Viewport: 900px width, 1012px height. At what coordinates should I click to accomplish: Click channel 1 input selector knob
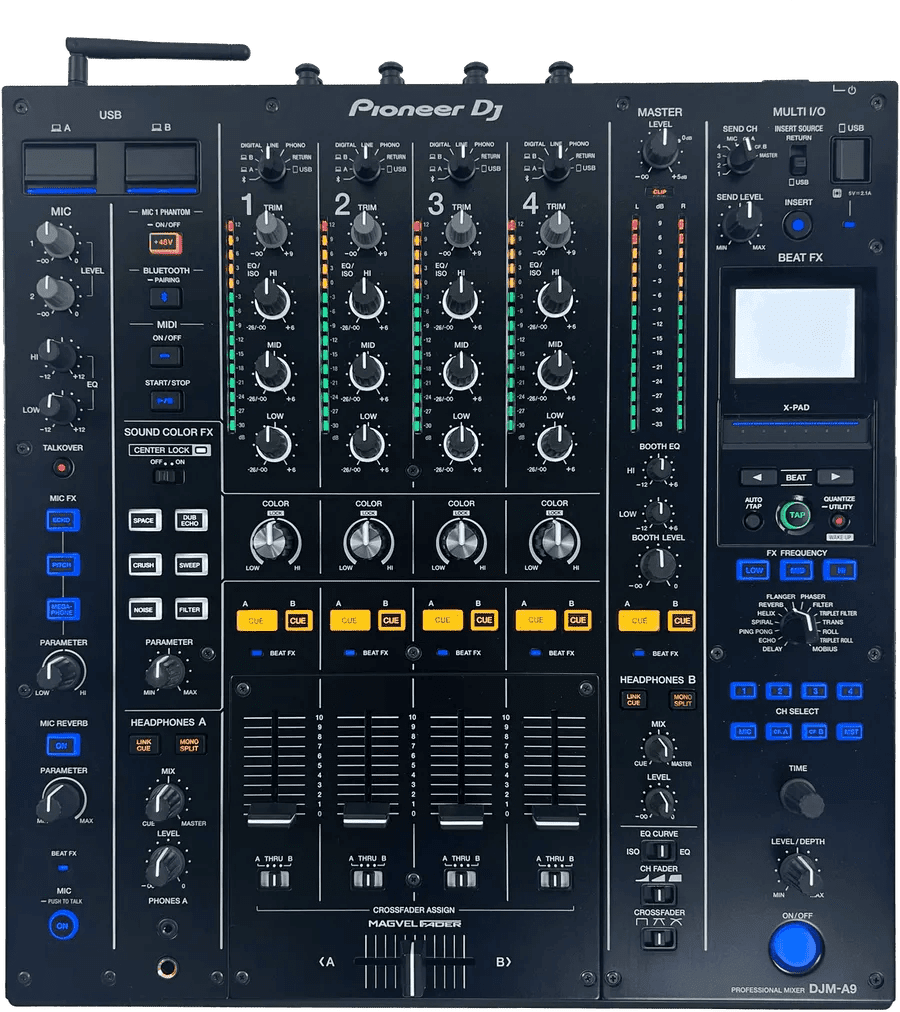tap(272, 167)
